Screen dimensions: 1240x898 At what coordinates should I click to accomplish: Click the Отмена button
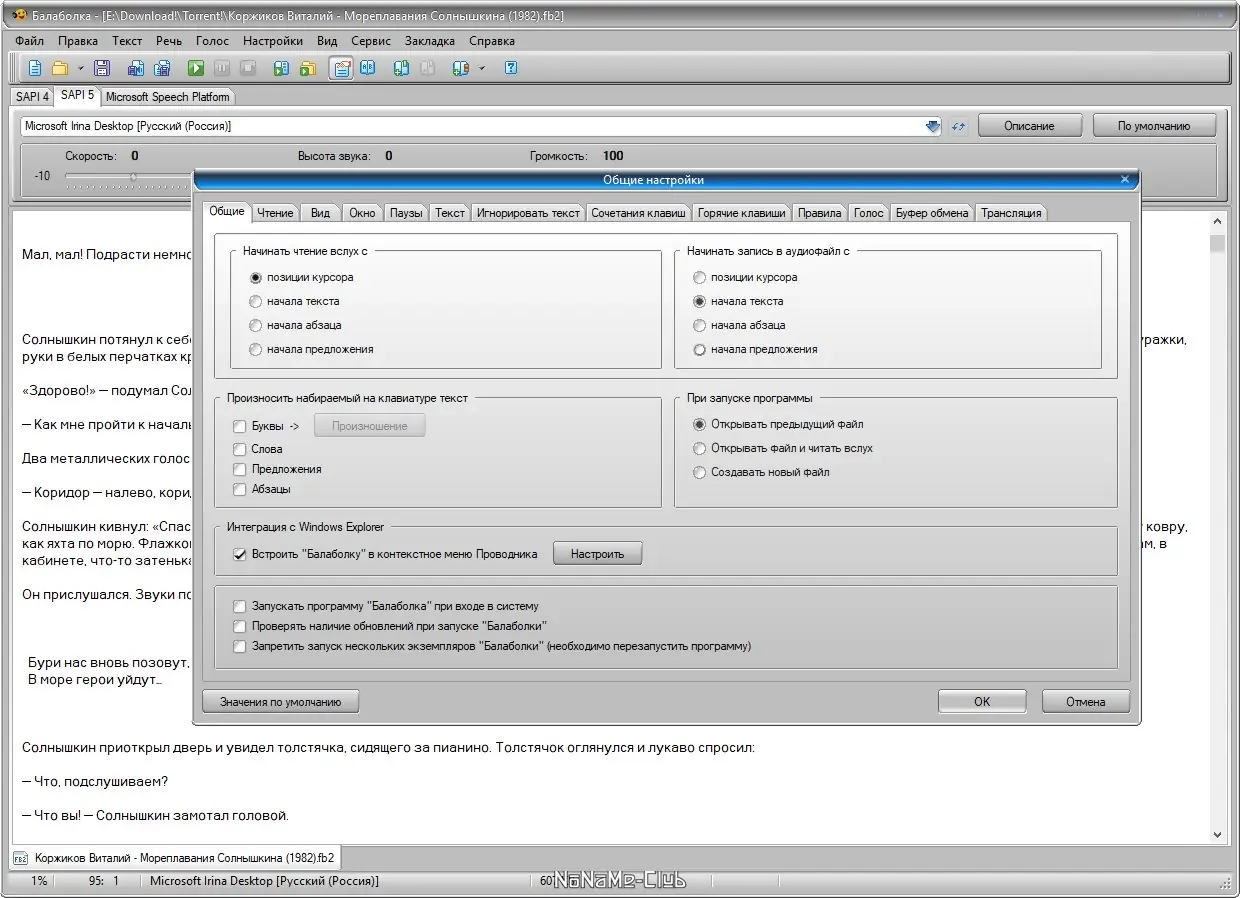[1086, 701]
